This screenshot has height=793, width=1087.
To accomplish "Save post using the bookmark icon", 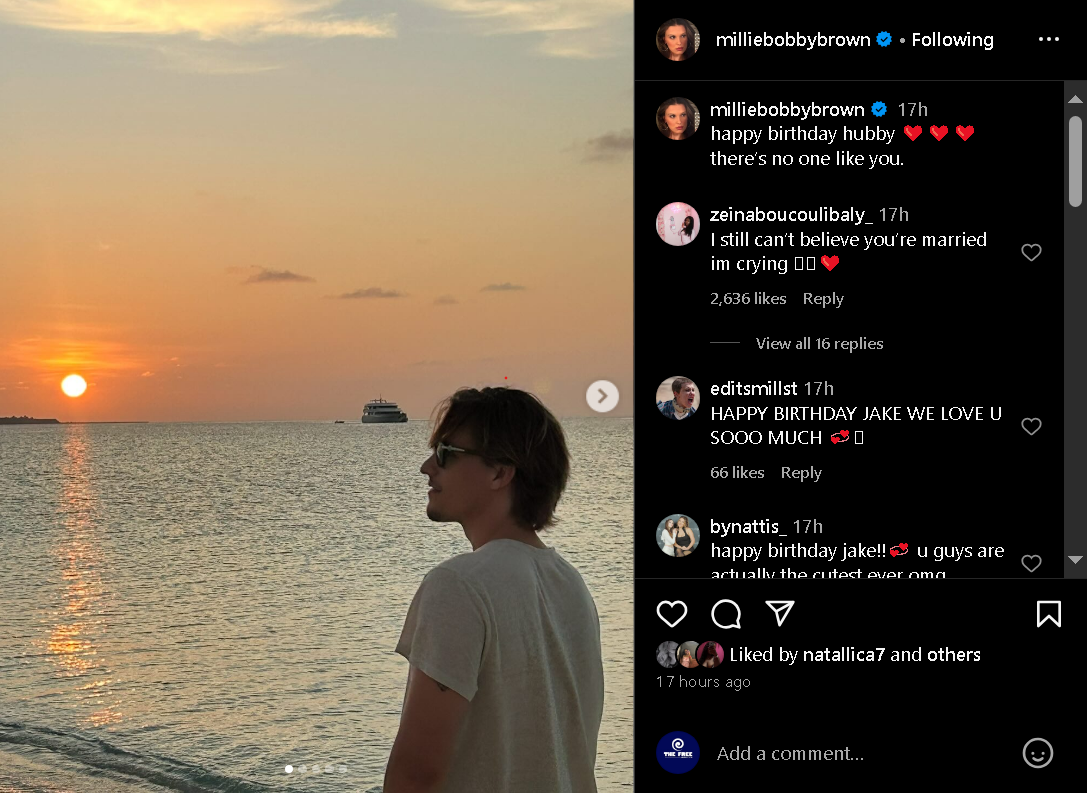I will (x=1048, y=614).
